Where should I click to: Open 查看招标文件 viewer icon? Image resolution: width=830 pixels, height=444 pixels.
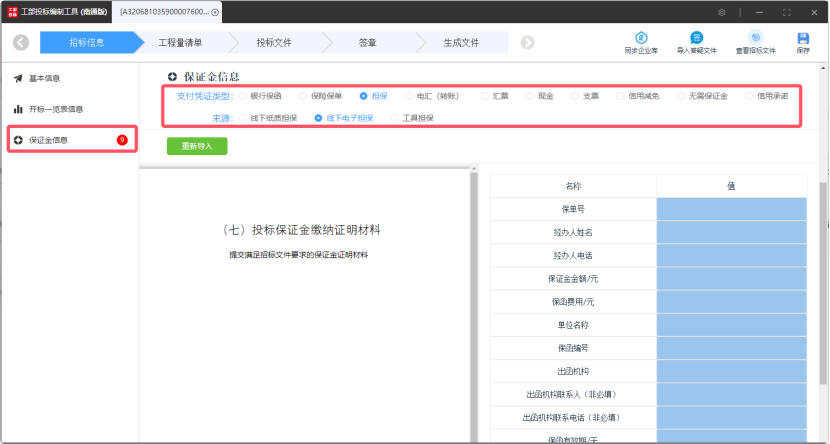(755, 38)
